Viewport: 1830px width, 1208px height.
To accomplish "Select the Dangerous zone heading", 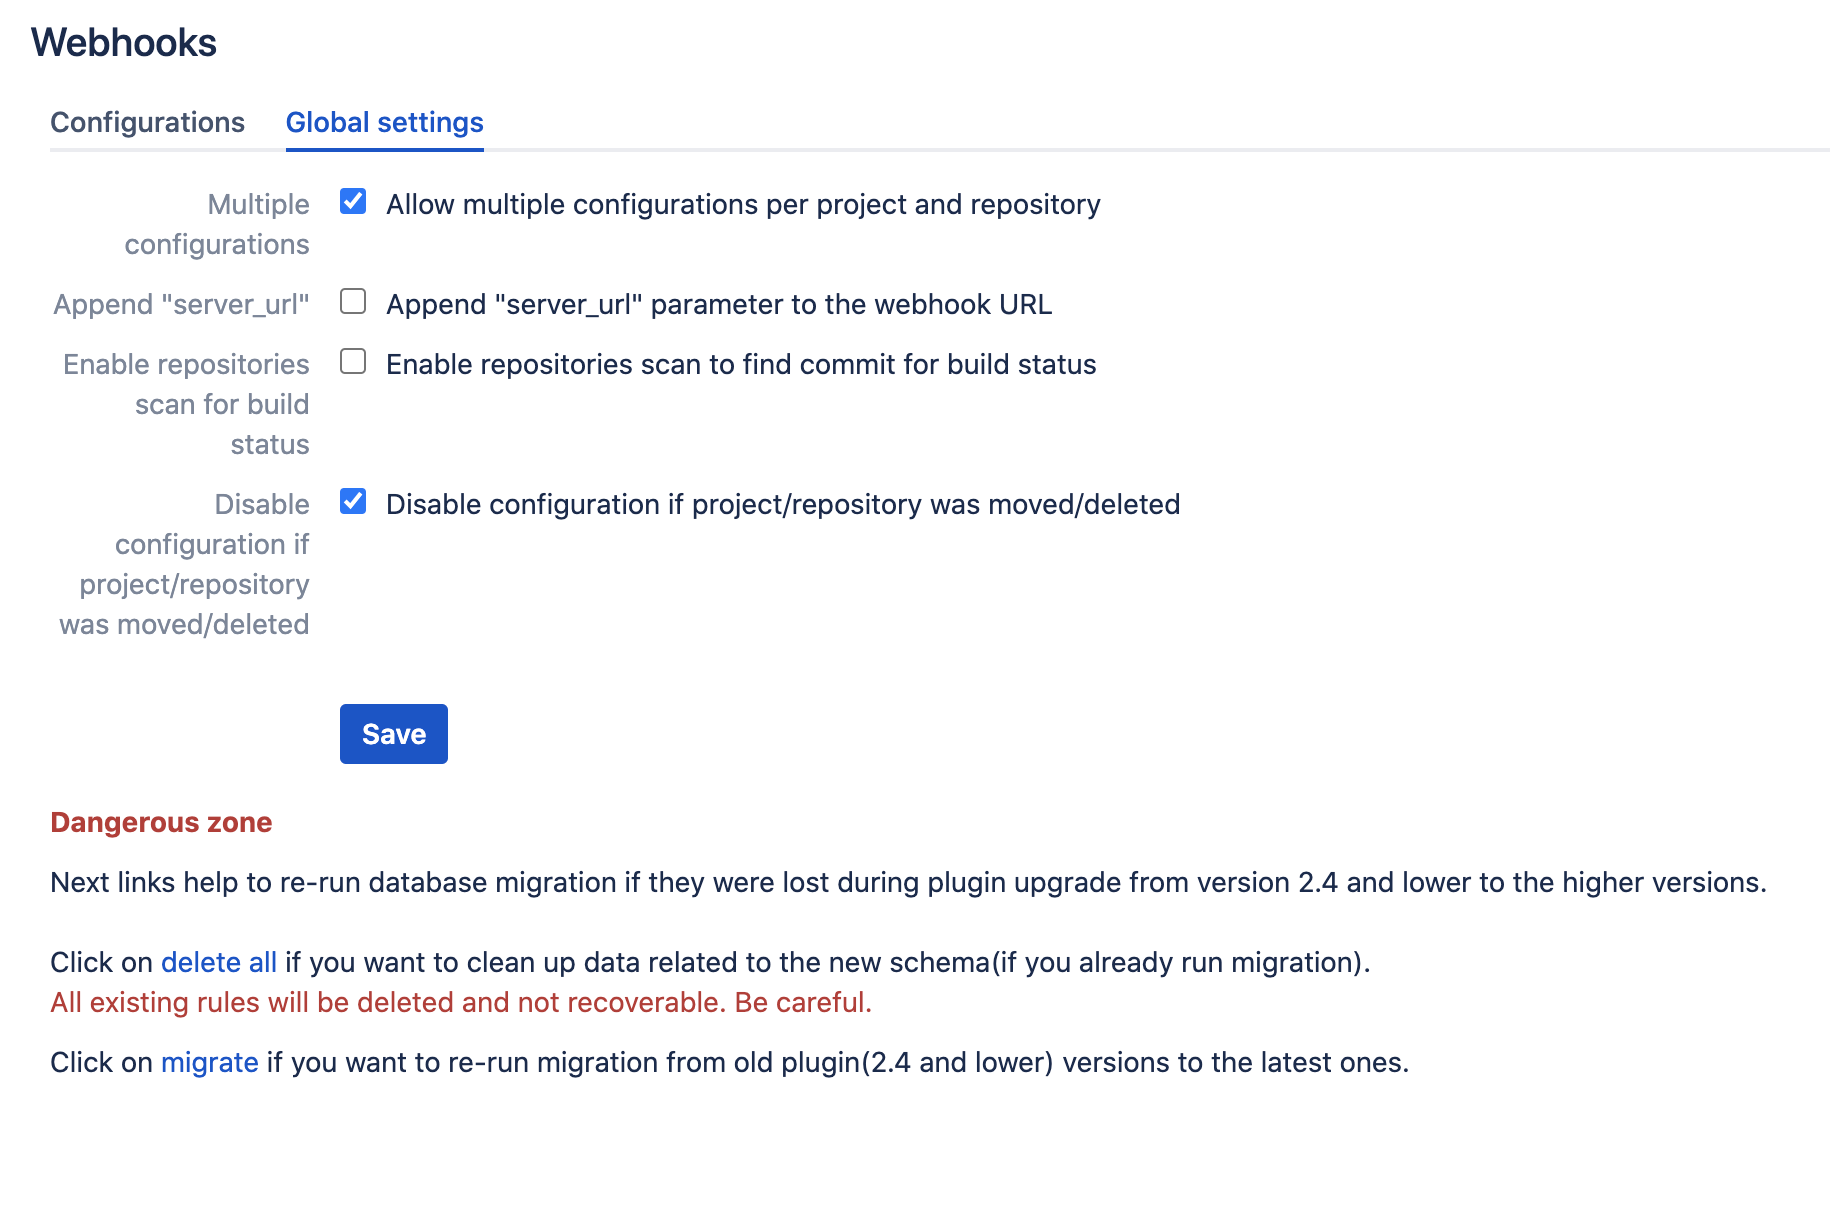I will [160, 822].
